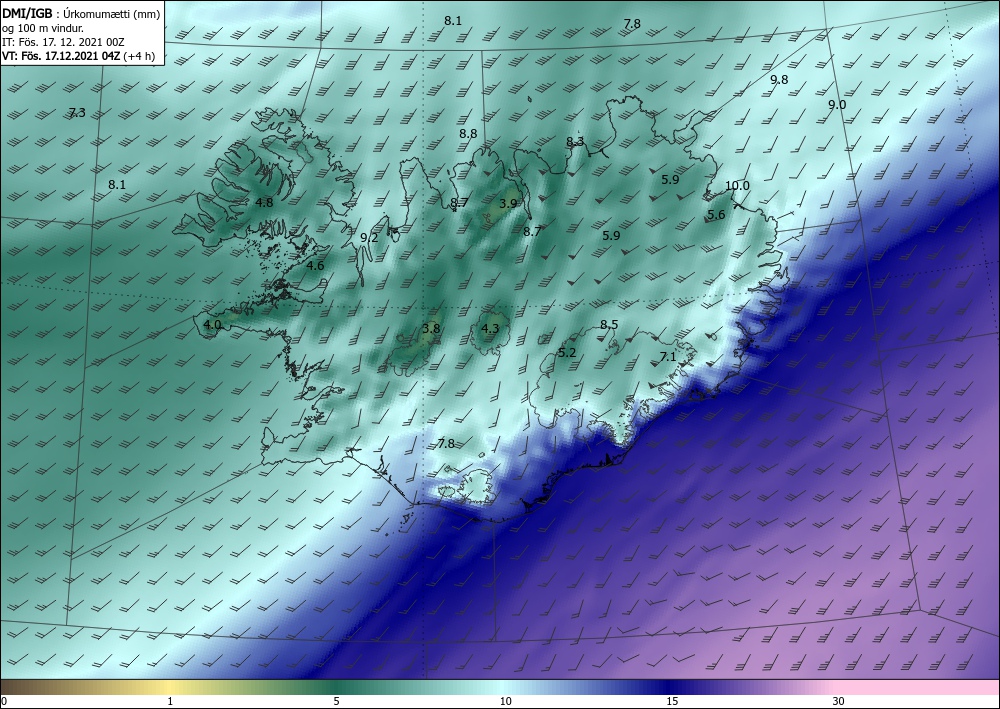Screen dimensions: 1000x709
Task: Click the 9.2 value label
Action: 369,238
